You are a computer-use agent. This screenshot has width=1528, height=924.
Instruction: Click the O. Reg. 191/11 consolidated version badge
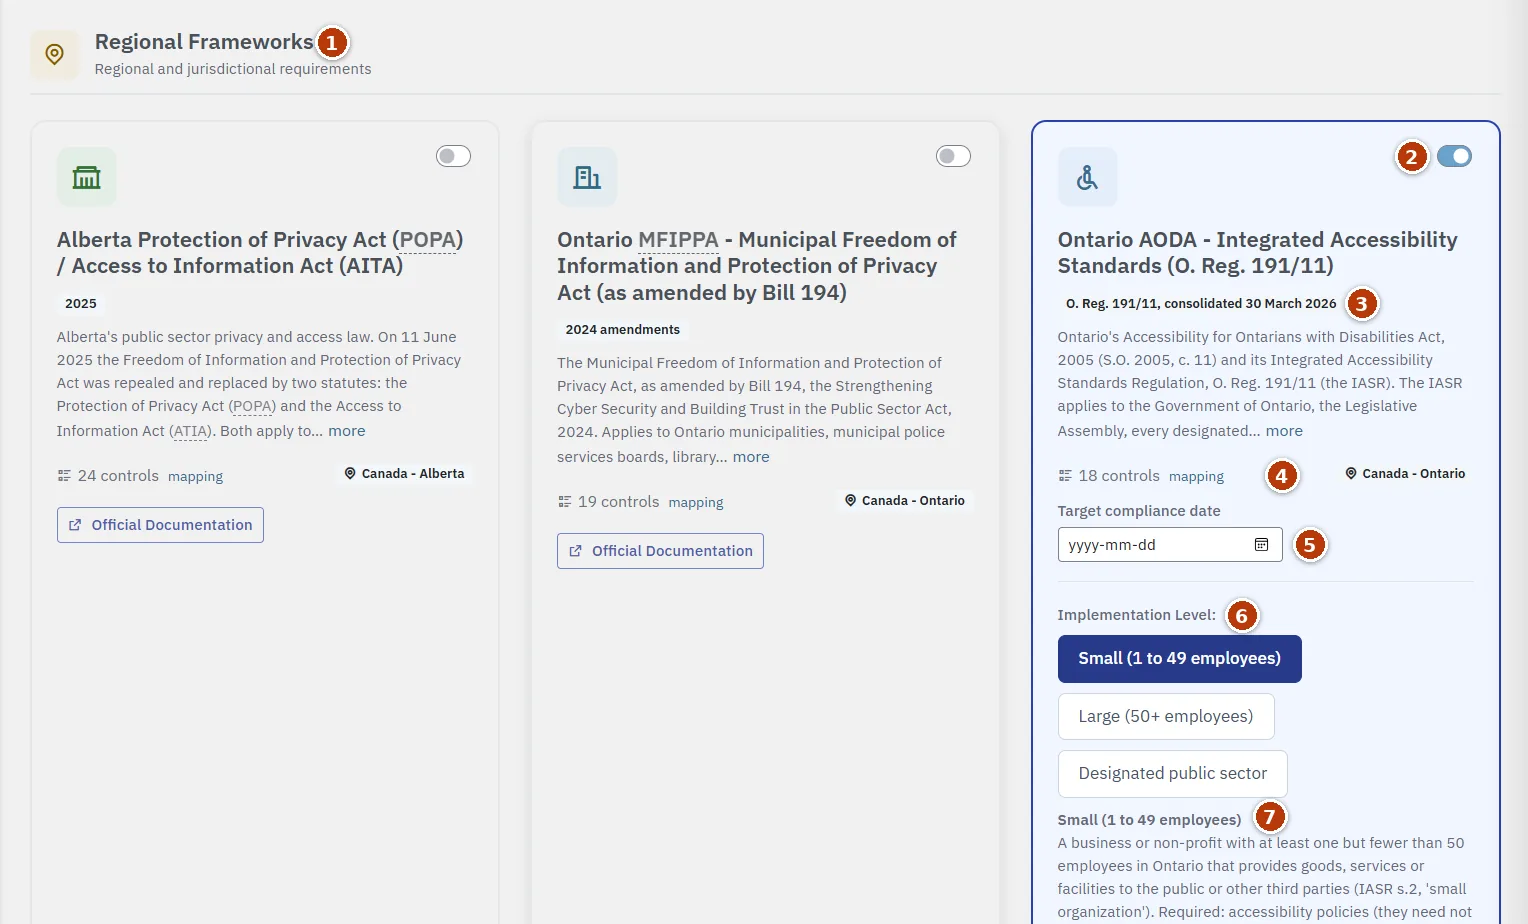[1201, 304]
